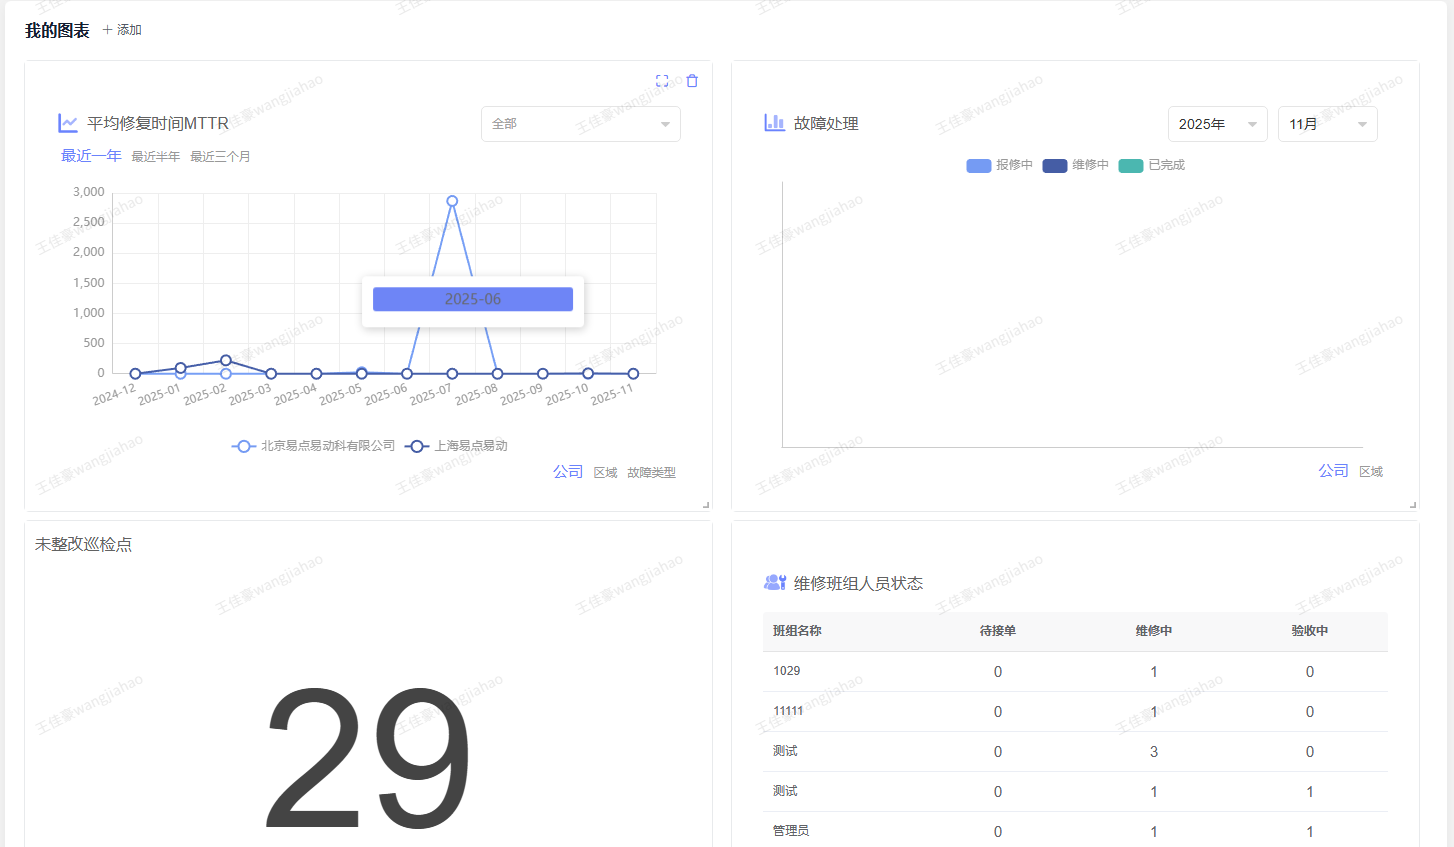Click the plus icon beside 添加

pyautogui.click(x=108, y=30)
